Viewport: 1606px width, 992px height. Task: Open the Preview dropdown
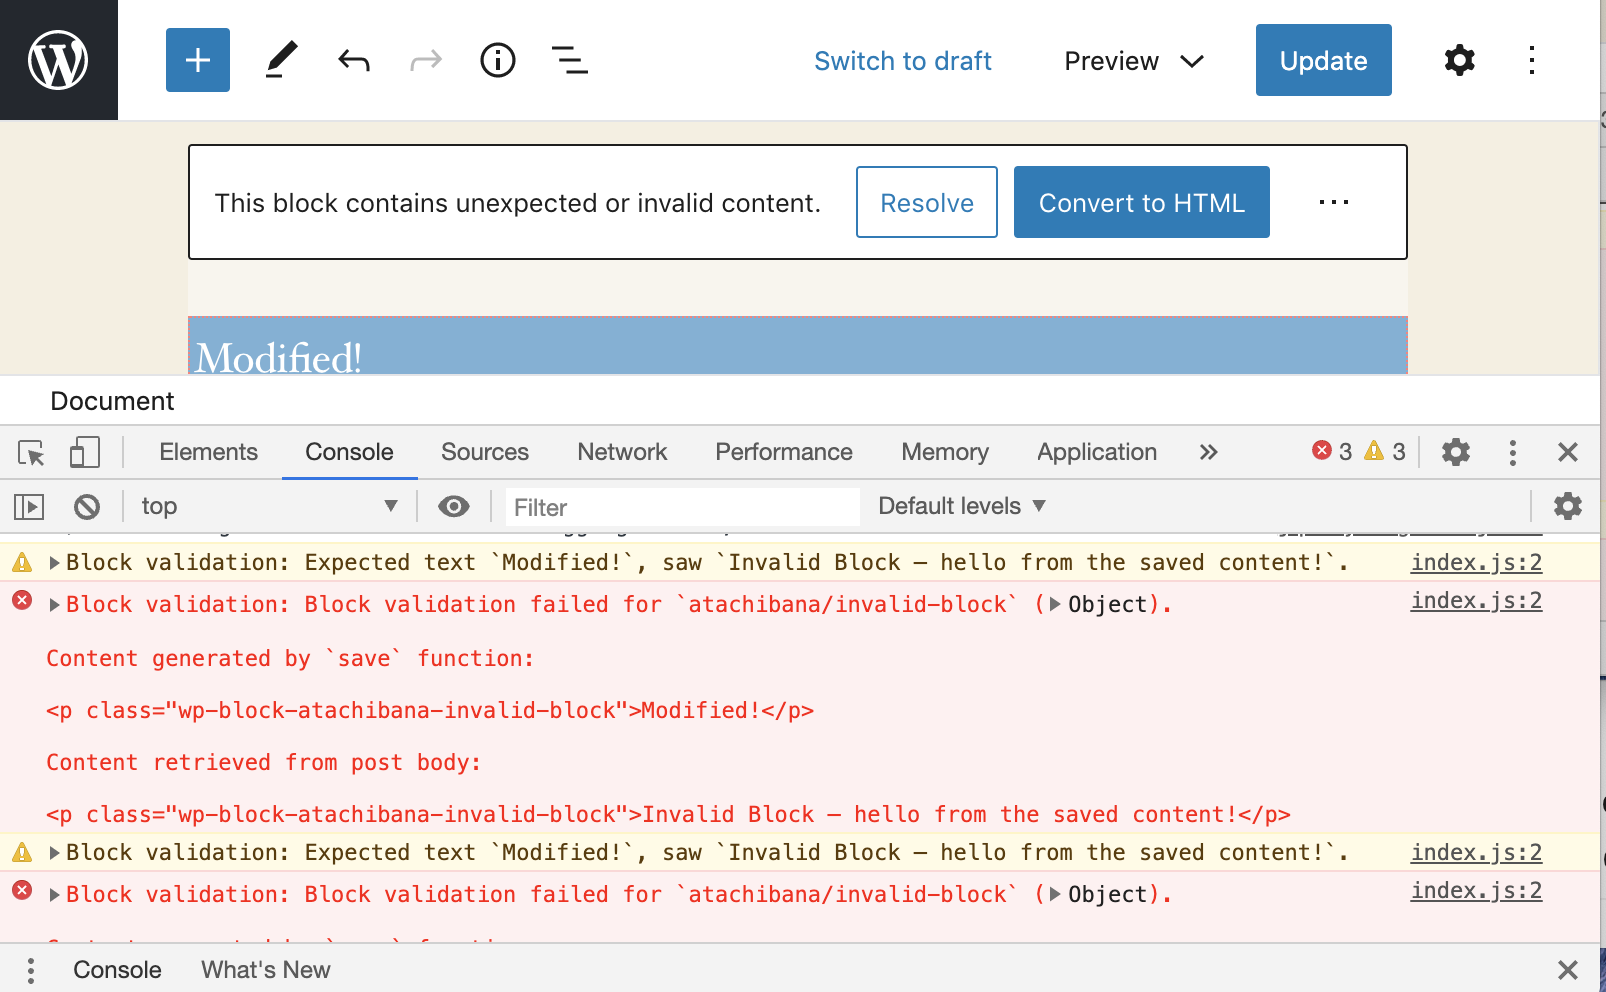click(1131, 60)
